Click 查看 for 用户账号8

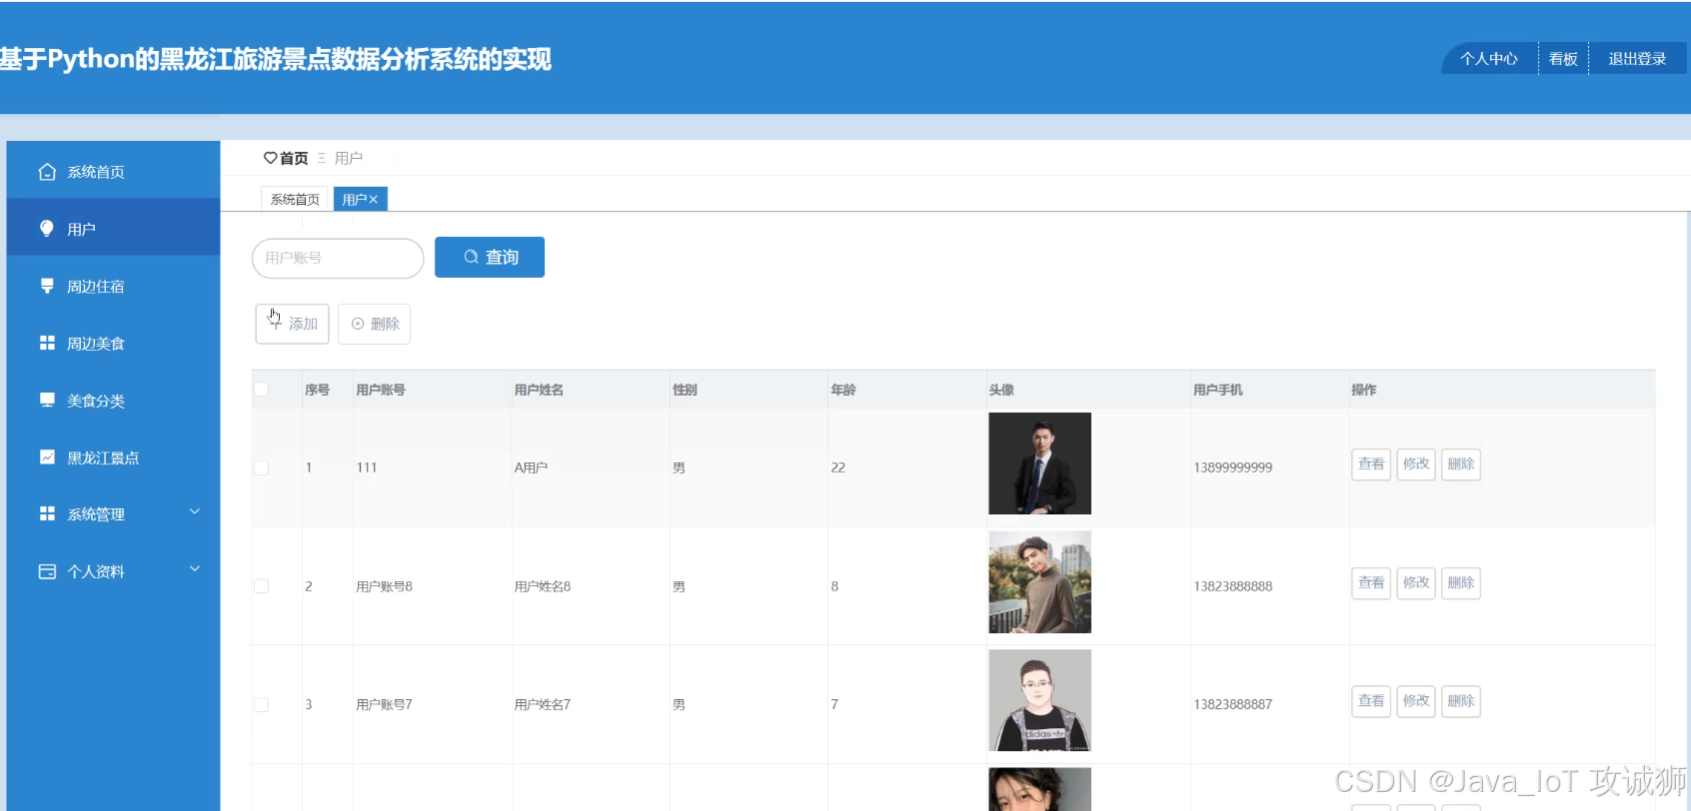tap(1371, 583)
